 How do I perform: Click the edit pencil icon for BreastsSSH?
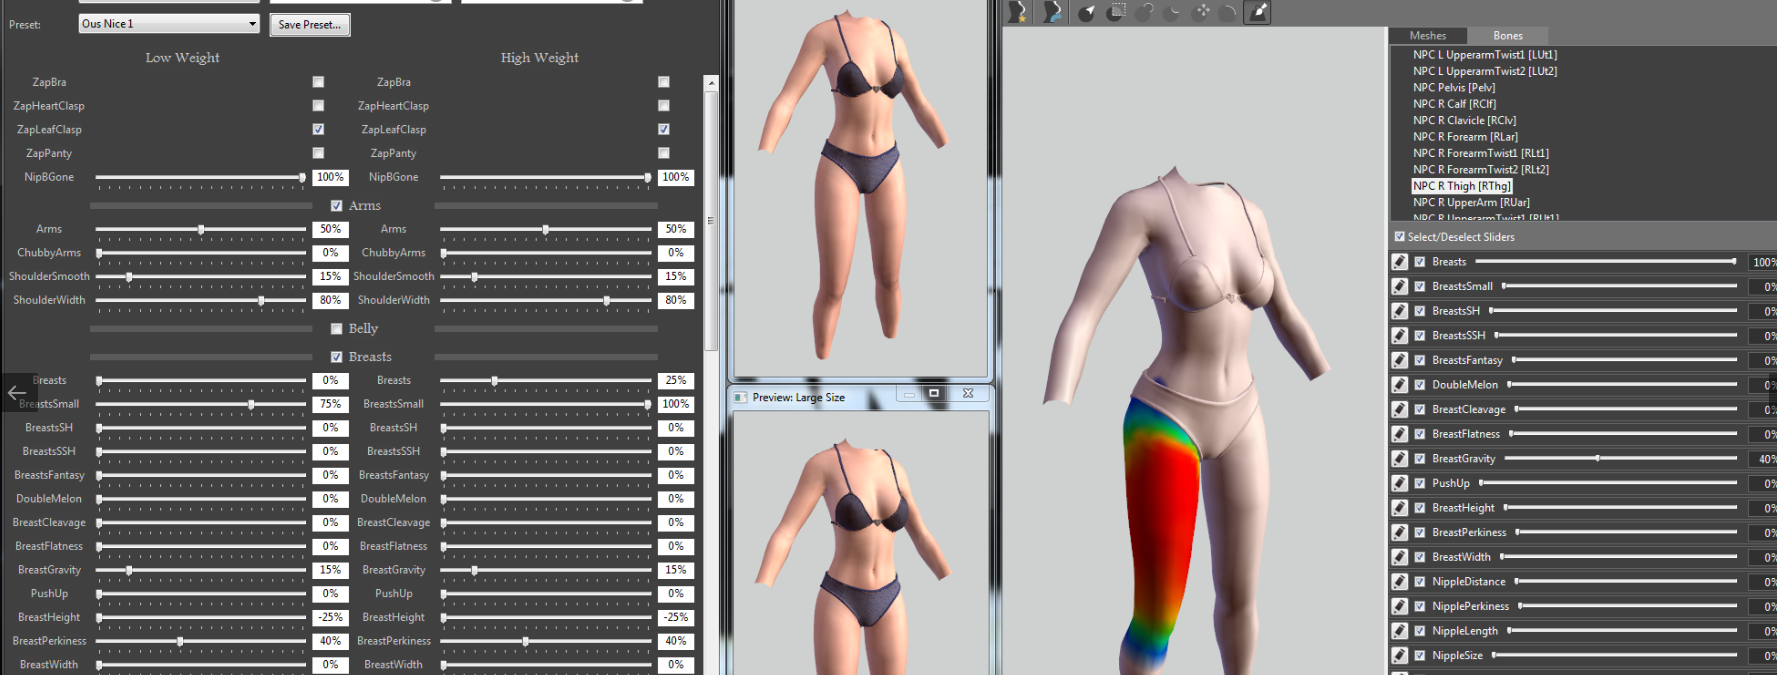tap(1400, 336)
